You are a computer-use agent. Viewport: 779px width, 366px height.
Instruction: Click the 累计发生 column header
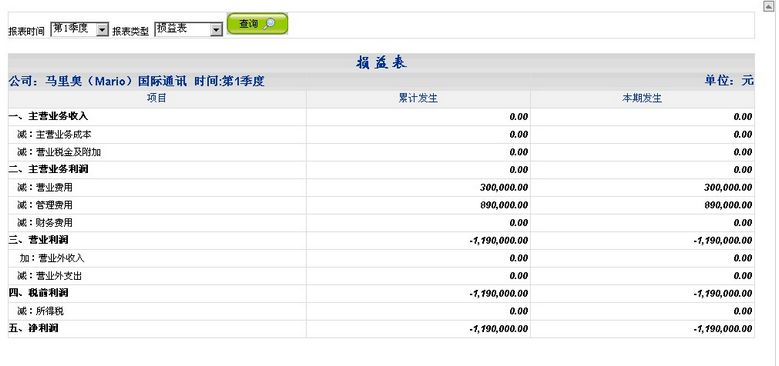[418, 98]
